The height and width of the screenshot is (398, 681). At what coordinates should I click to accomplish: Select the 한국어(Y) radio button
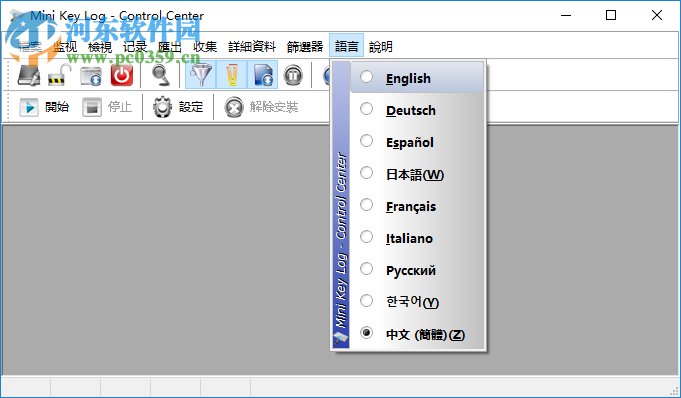(x=367, y=301)
